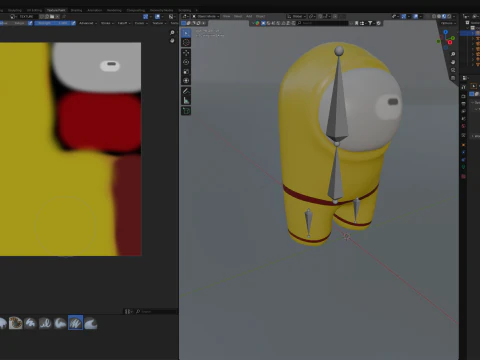Toggle proportional editing in 3D viewport header
The height and width of the screenshot is (360, 480).
(335, 16)
